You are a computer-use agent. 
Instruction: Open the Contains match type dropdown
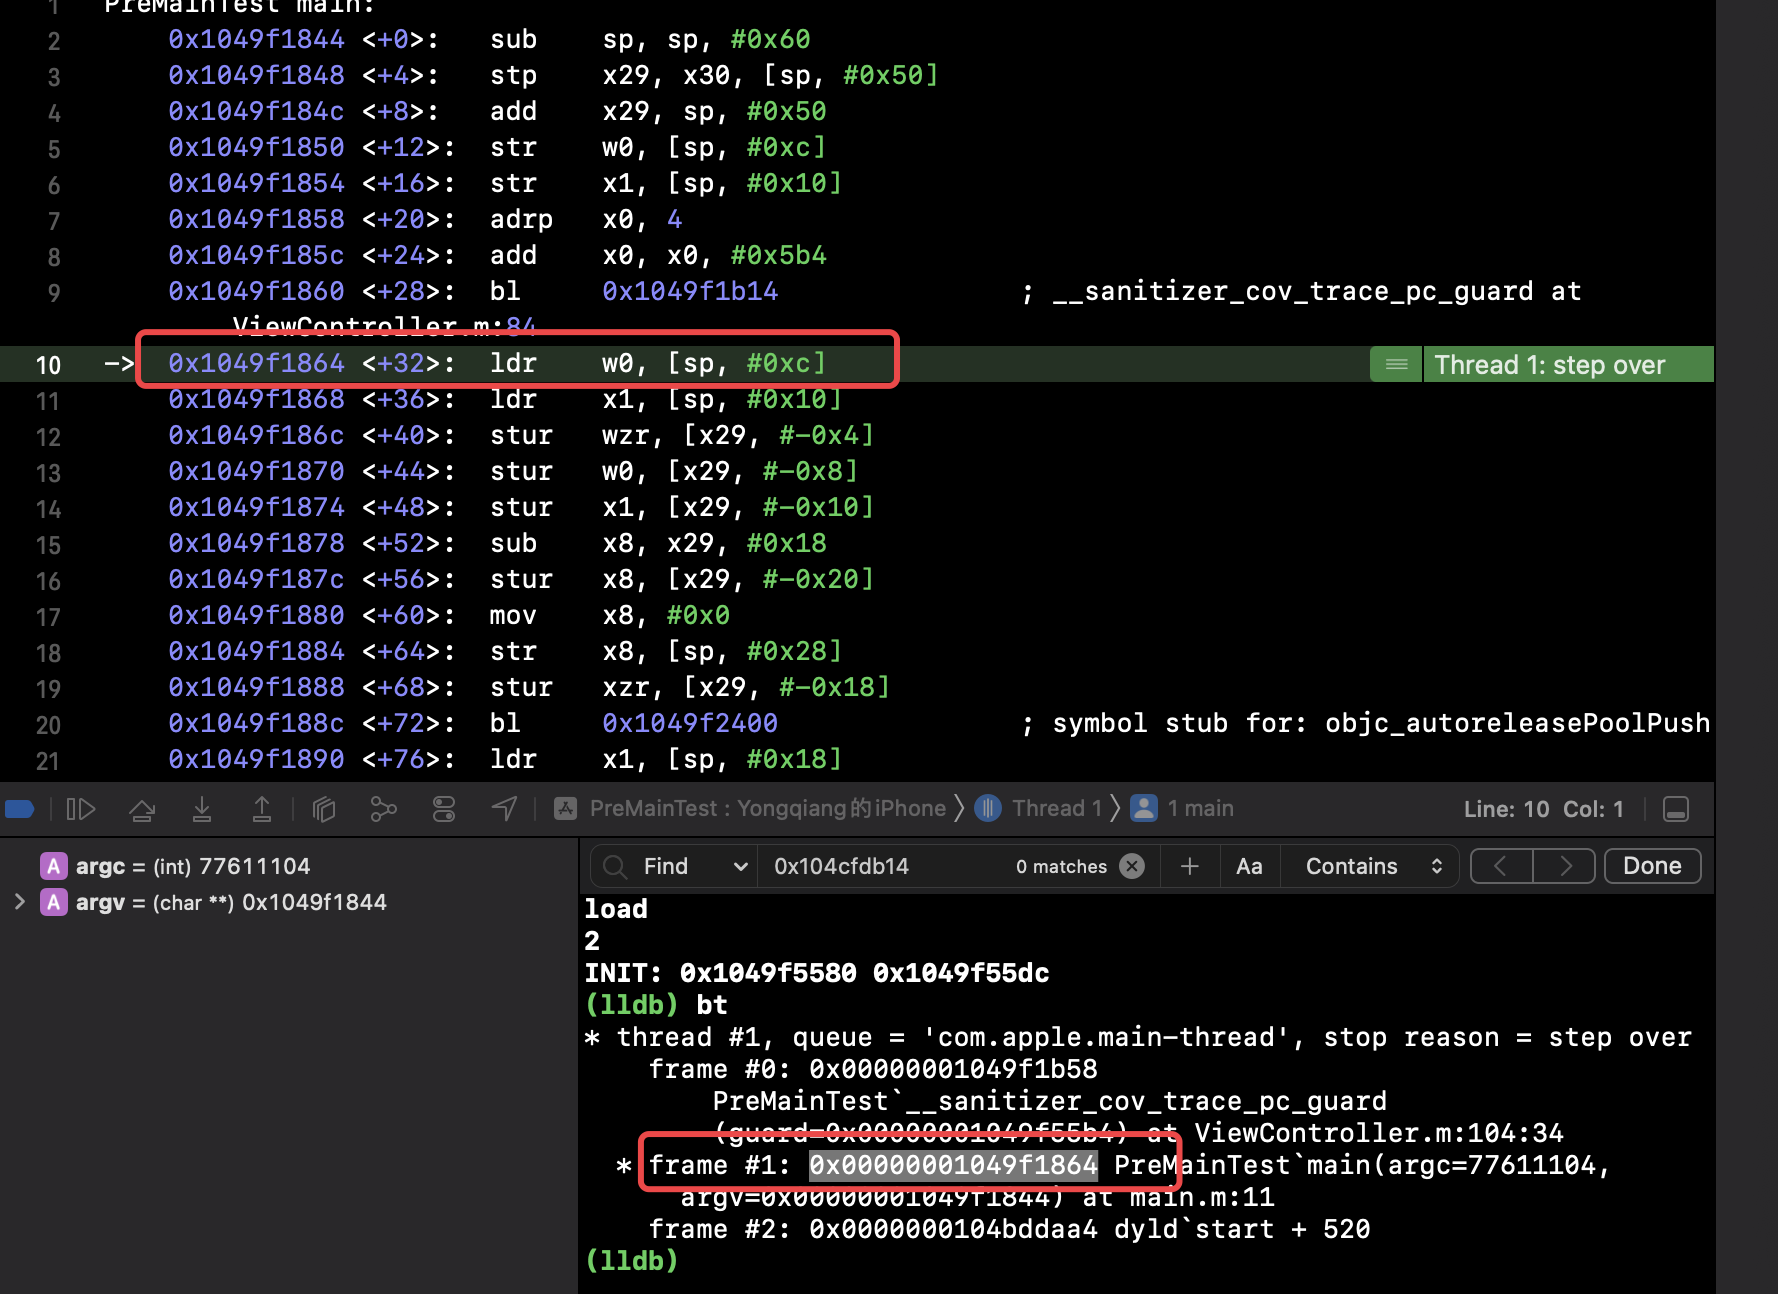click(x=1372, y=866)
